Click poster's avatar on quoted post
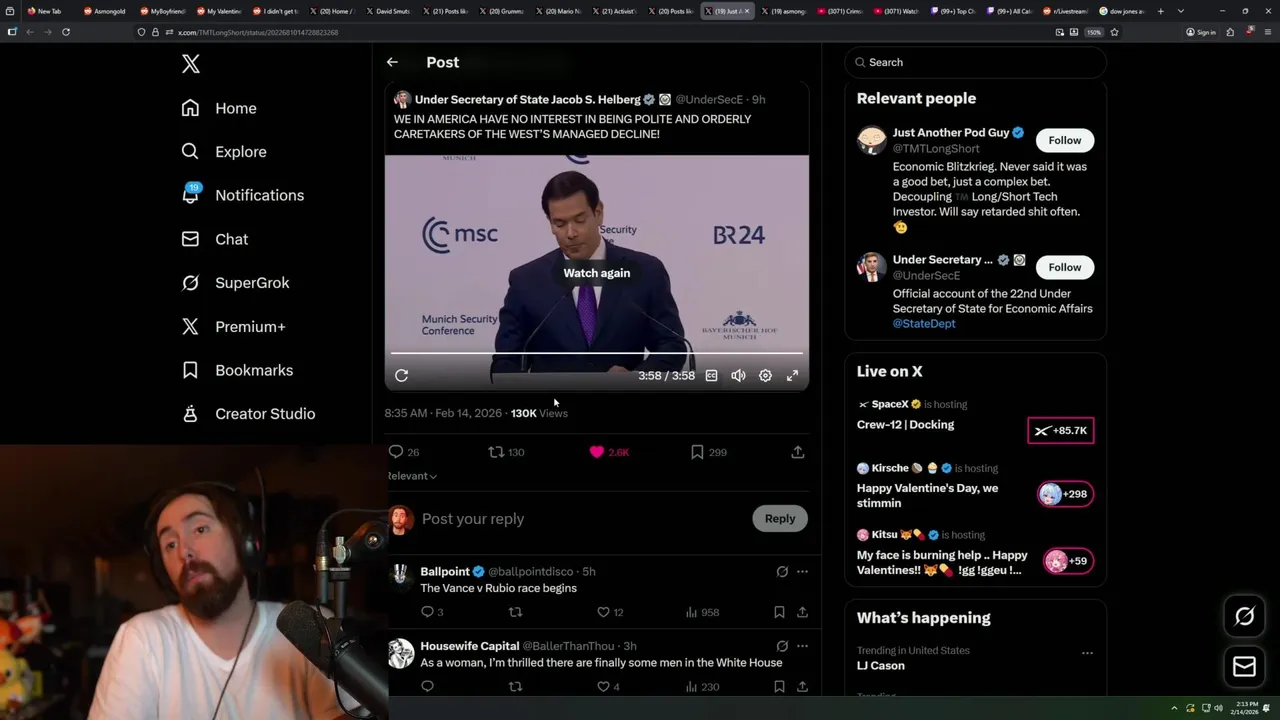This screenshot has width=1280, height=720. (402, 100)
